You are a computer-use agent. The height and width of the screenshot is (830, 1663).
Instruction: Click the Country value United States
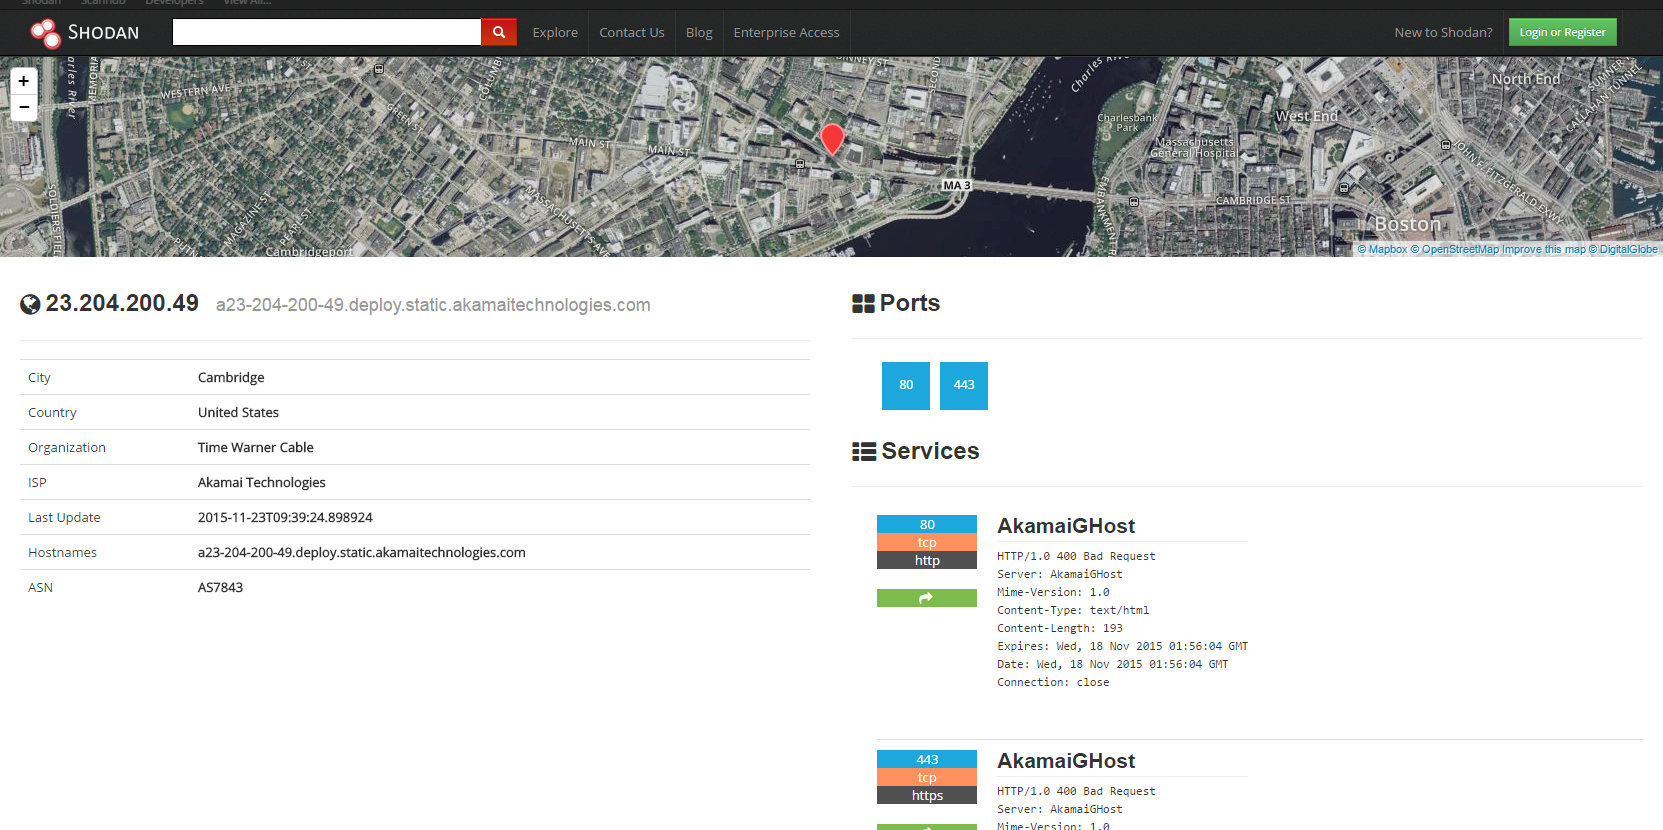pyautogui.click(x=238, y=412)
